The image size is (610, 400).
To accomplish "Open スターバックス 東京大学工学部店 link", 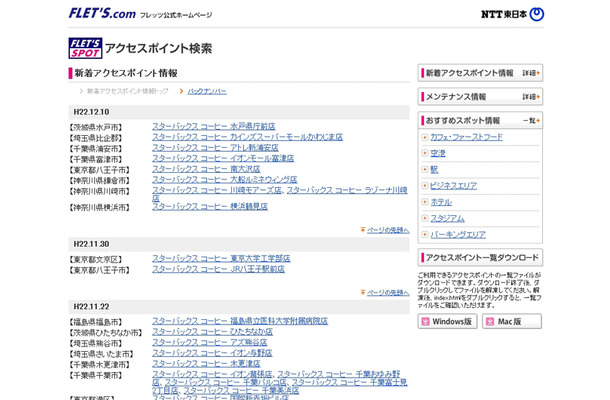I will click(x=221, y=258).
